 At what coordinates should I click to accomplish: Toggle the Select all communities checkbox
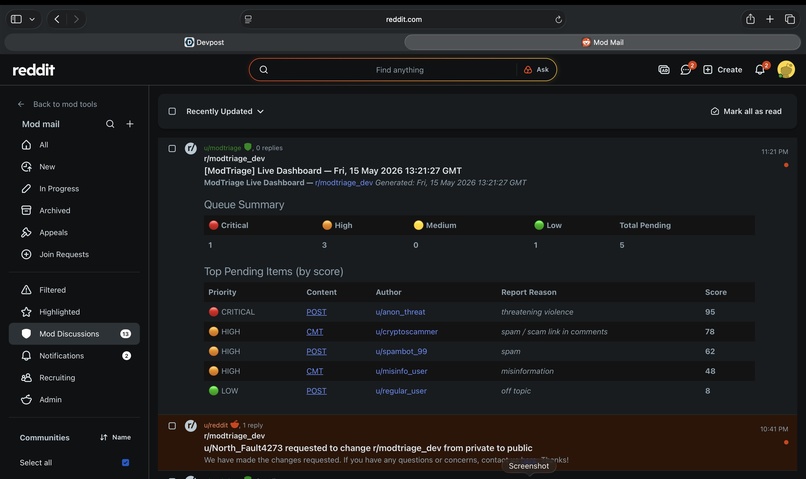tap(125, 463)
